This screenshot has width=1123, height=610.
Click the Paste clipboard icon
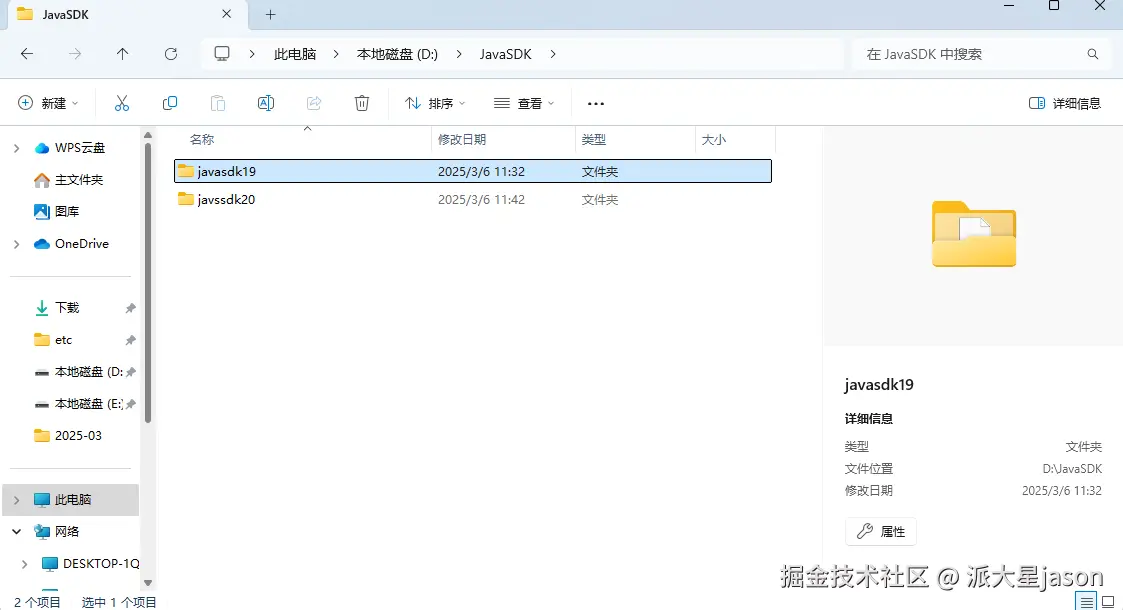218,103
